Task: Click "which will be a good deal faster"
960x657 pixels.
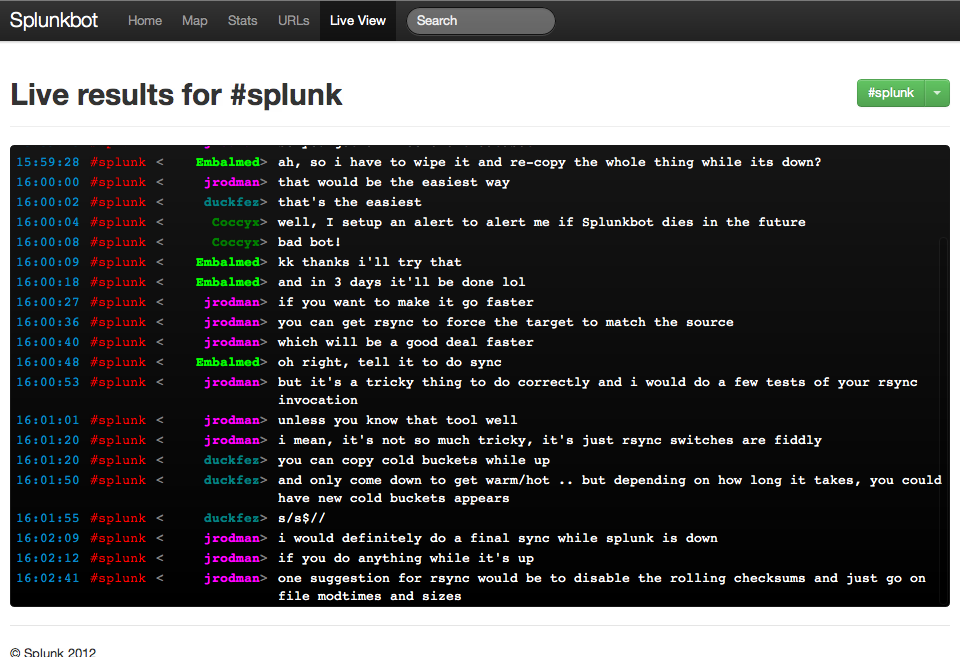Action: click(405, 342)
